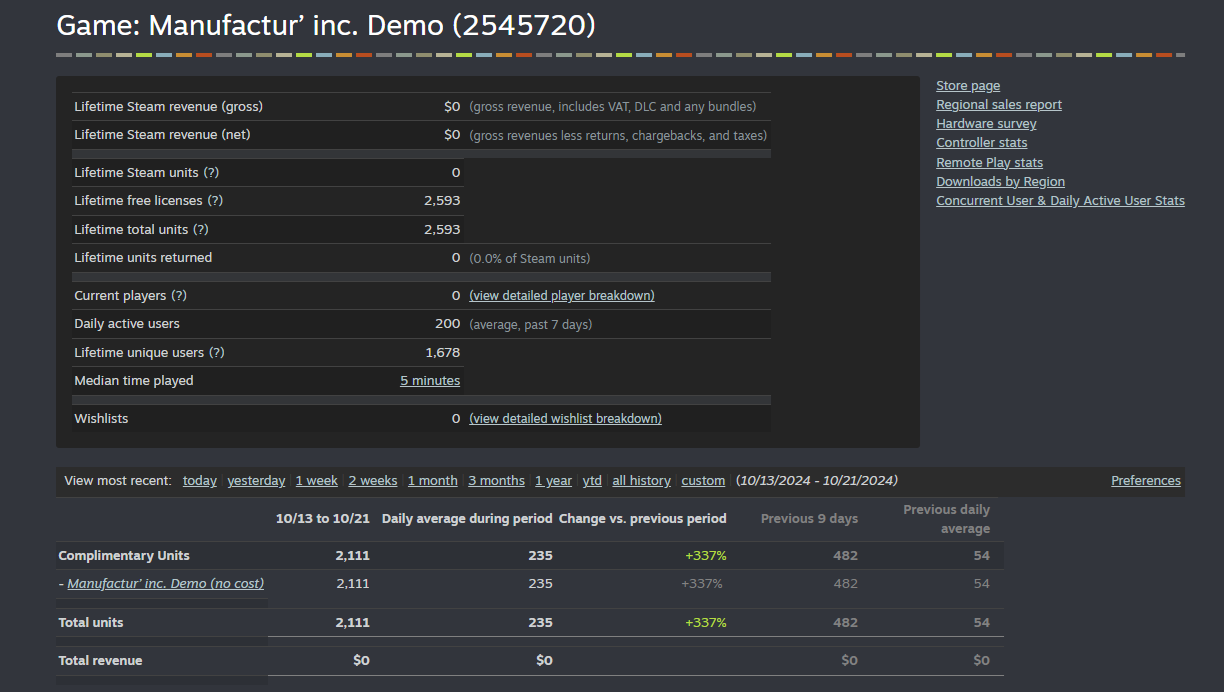
Task: Open Remote Play stats link
Action: pos(989,163)
